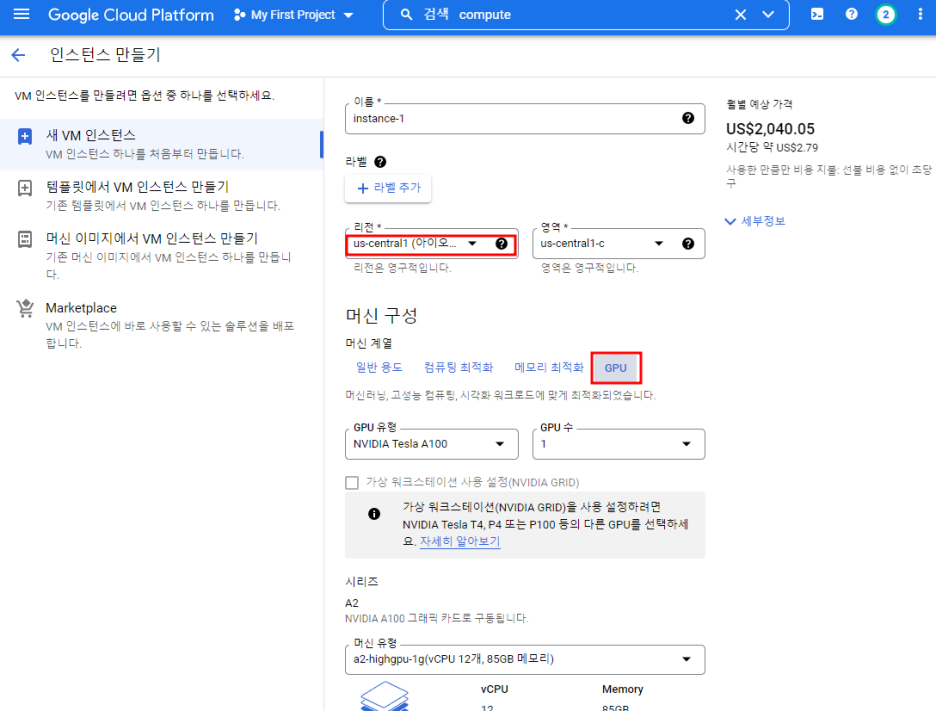This screenshot has height=711, width=936.
Task: Expand search options chevron in search bar
Action: pos(768,15)
